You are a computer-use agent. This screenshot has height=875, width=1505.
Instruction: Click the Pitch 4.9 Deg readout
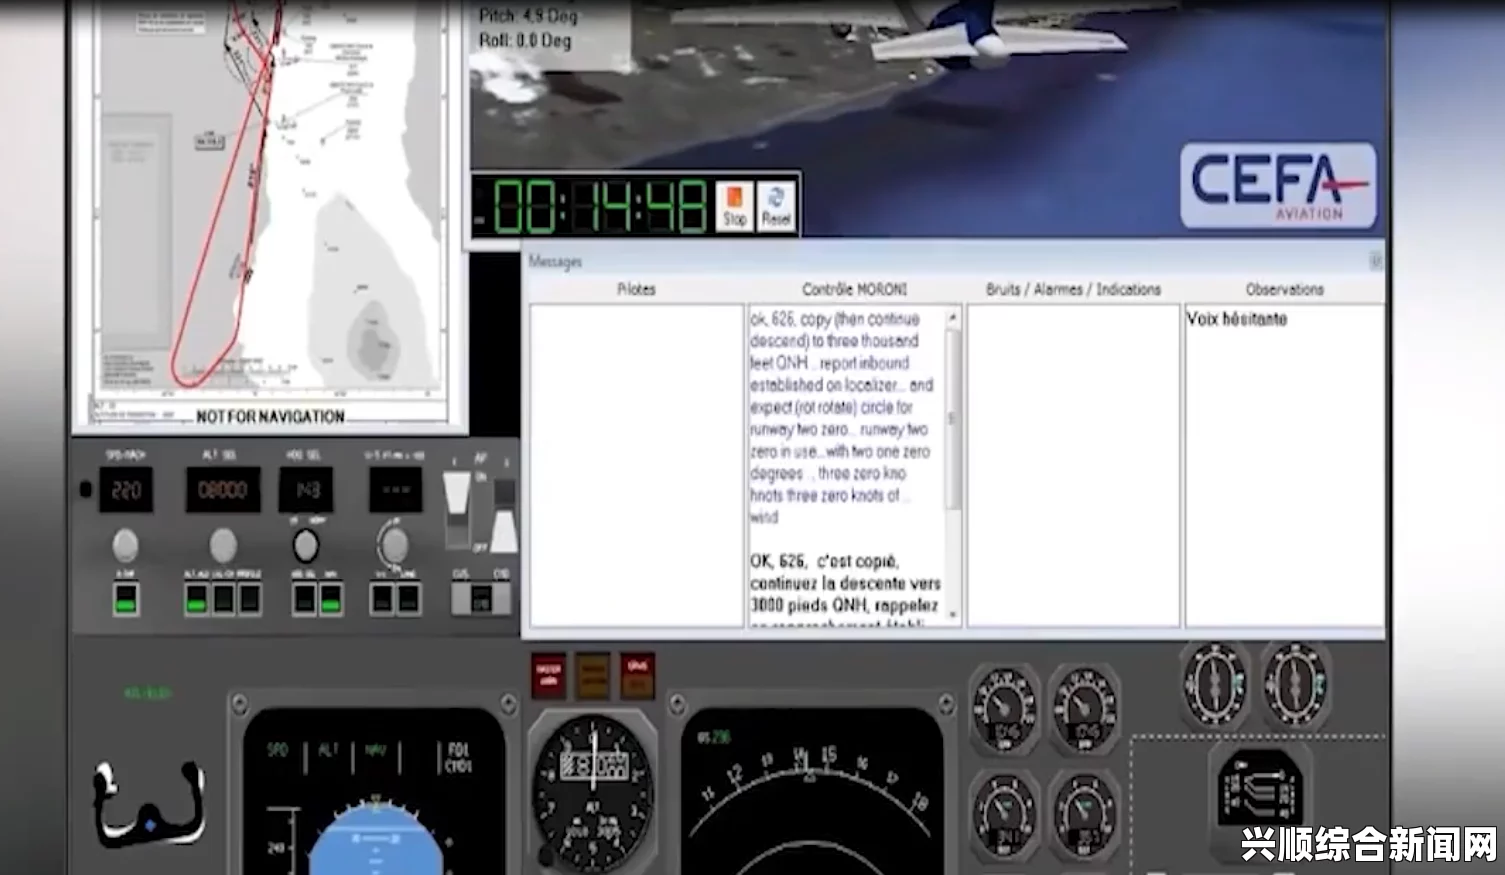pyautogui.click(x=529, y=15)
